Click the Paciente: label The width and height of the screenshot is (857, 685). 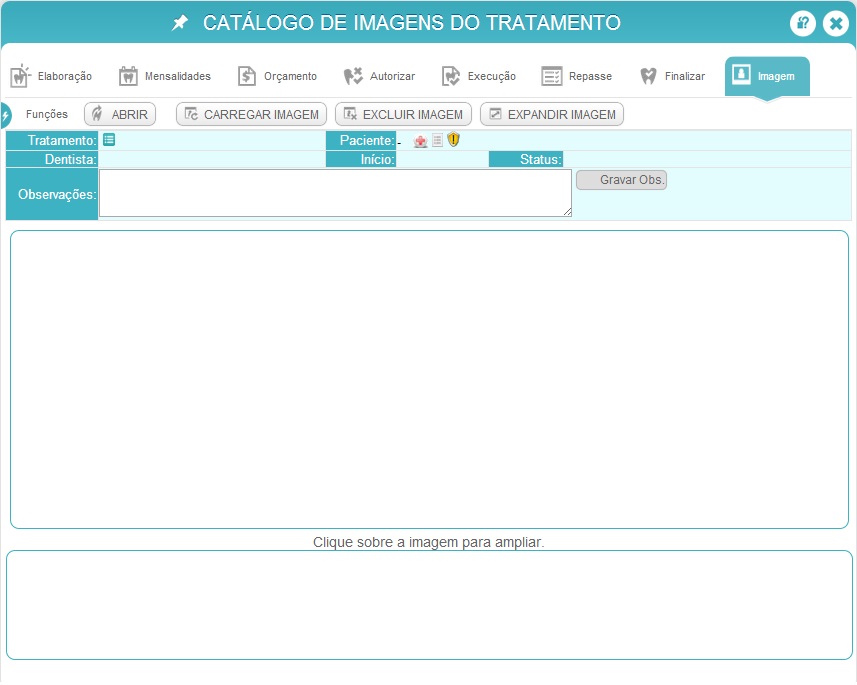[367, 140]
